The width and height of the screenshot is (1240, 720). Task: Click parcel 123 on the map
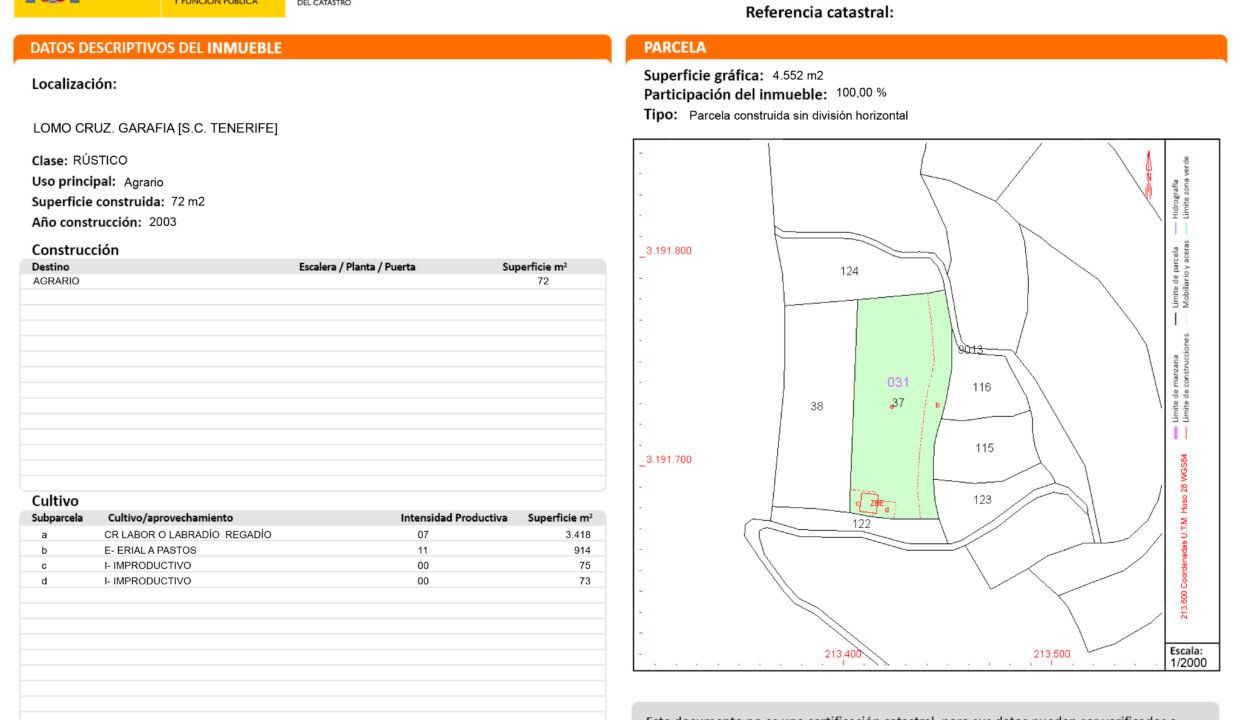[x=982, y=499]
